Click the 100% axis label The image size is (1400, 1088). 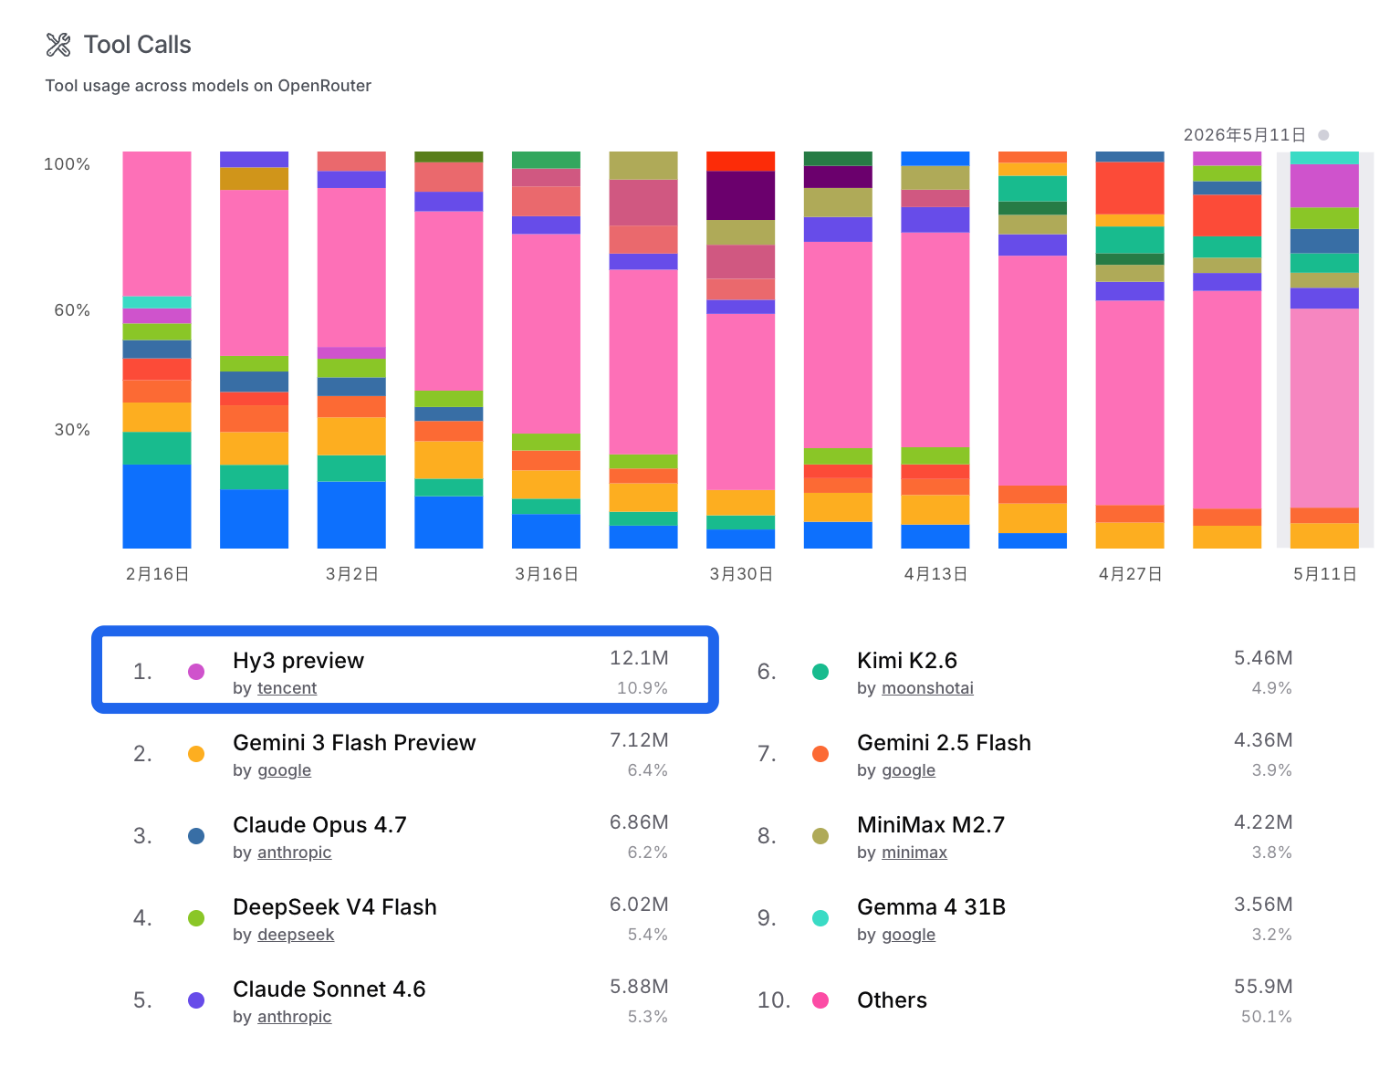click(x=67, y=164)
